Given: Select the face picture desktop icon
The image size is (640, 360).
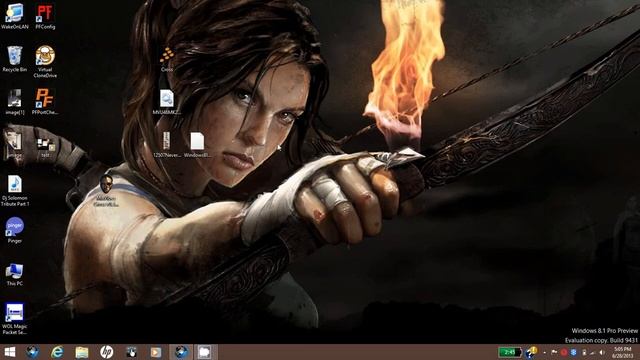Looking at the screenshot, I should point(106,190).
